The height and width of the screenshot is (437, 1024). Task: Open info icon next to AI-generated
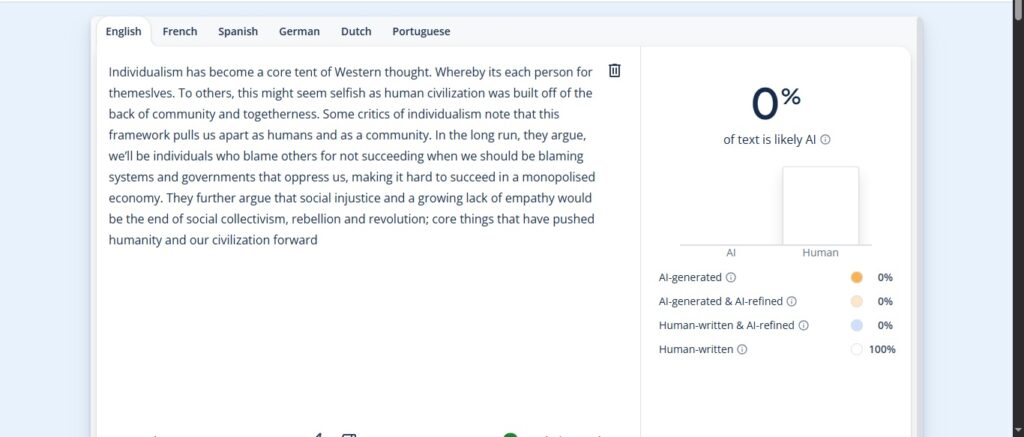[x=731, y=277]
